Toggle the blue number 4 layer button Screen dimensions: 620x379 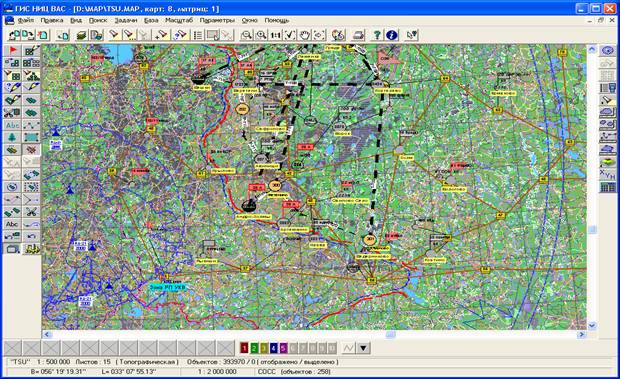click(x=274, y=348)
